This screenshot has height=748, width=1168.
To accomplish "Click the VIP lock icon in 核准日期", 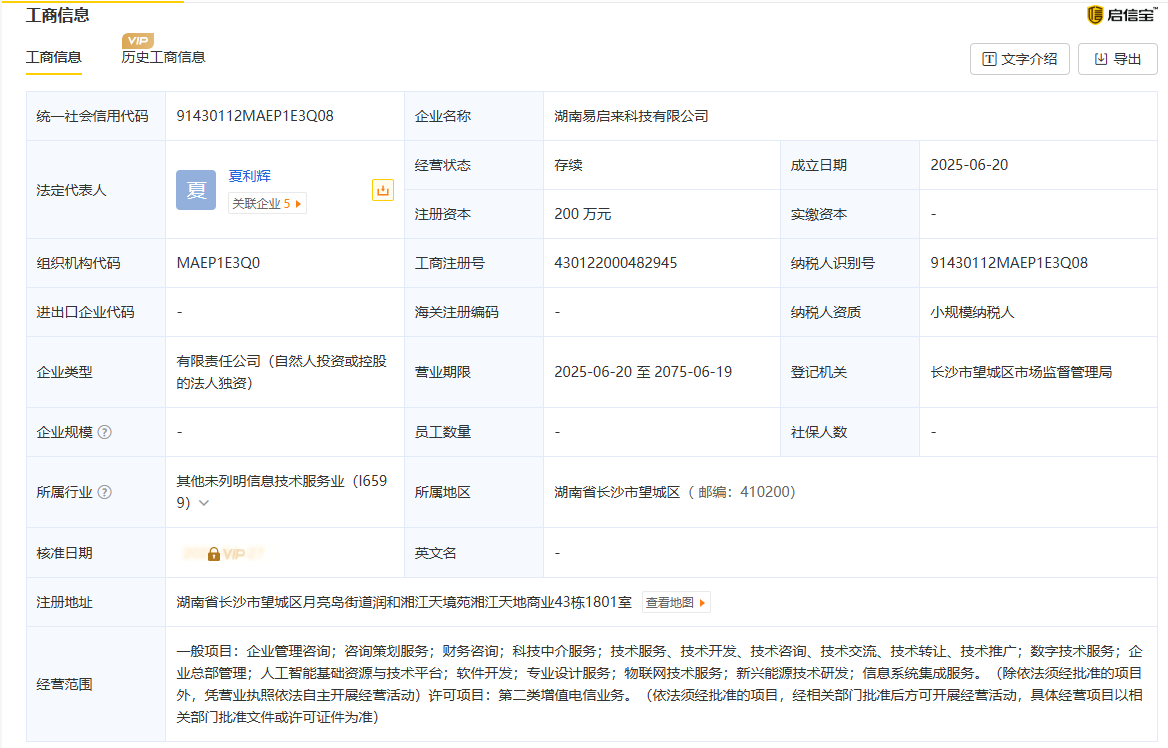I will coord(214,553).
